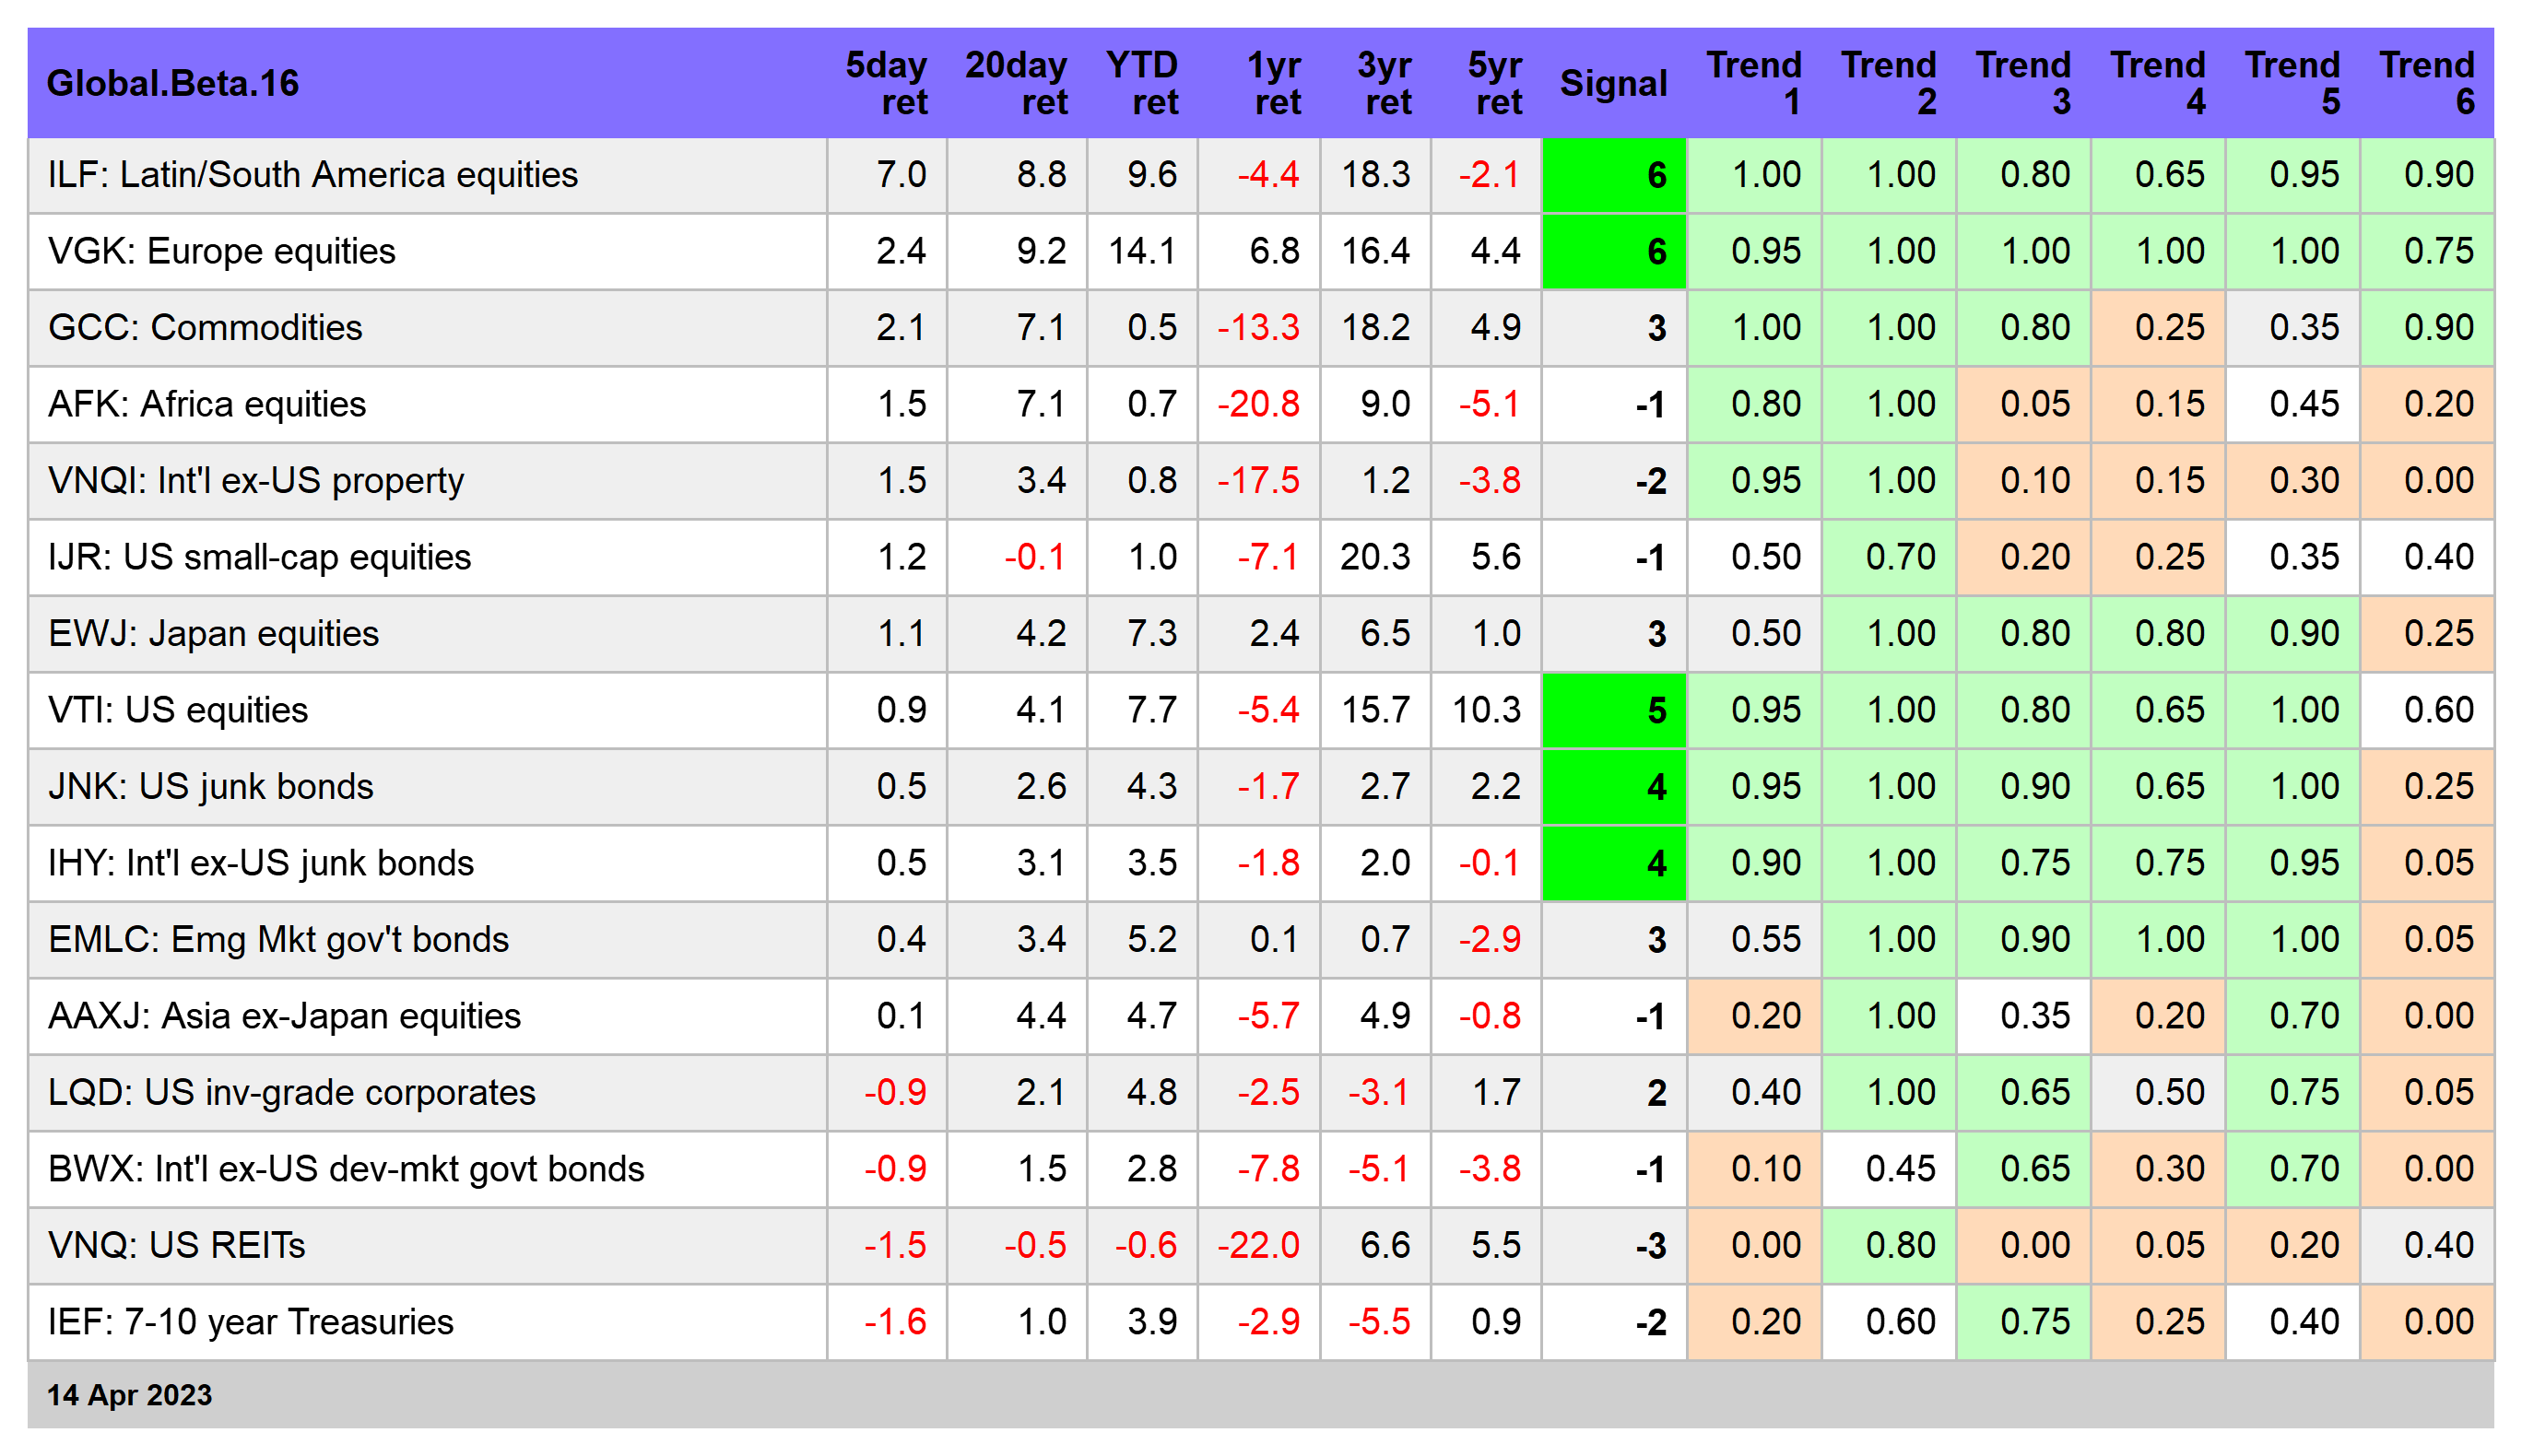Viewport: 2522px width, 1456px height.
Task: Click IJR 3yr return 20.3
Action: pos(1375,557)
